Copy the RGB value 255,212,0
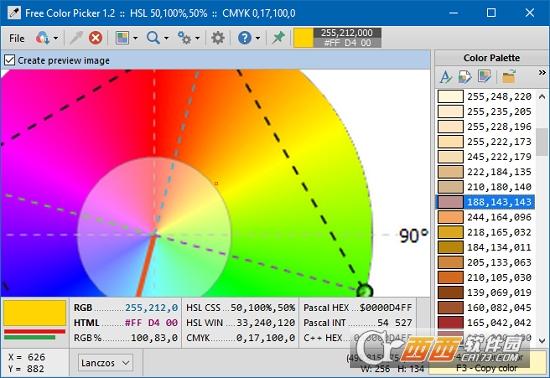The width and height of the screenshot is (550, 378). tap(152, 308)
